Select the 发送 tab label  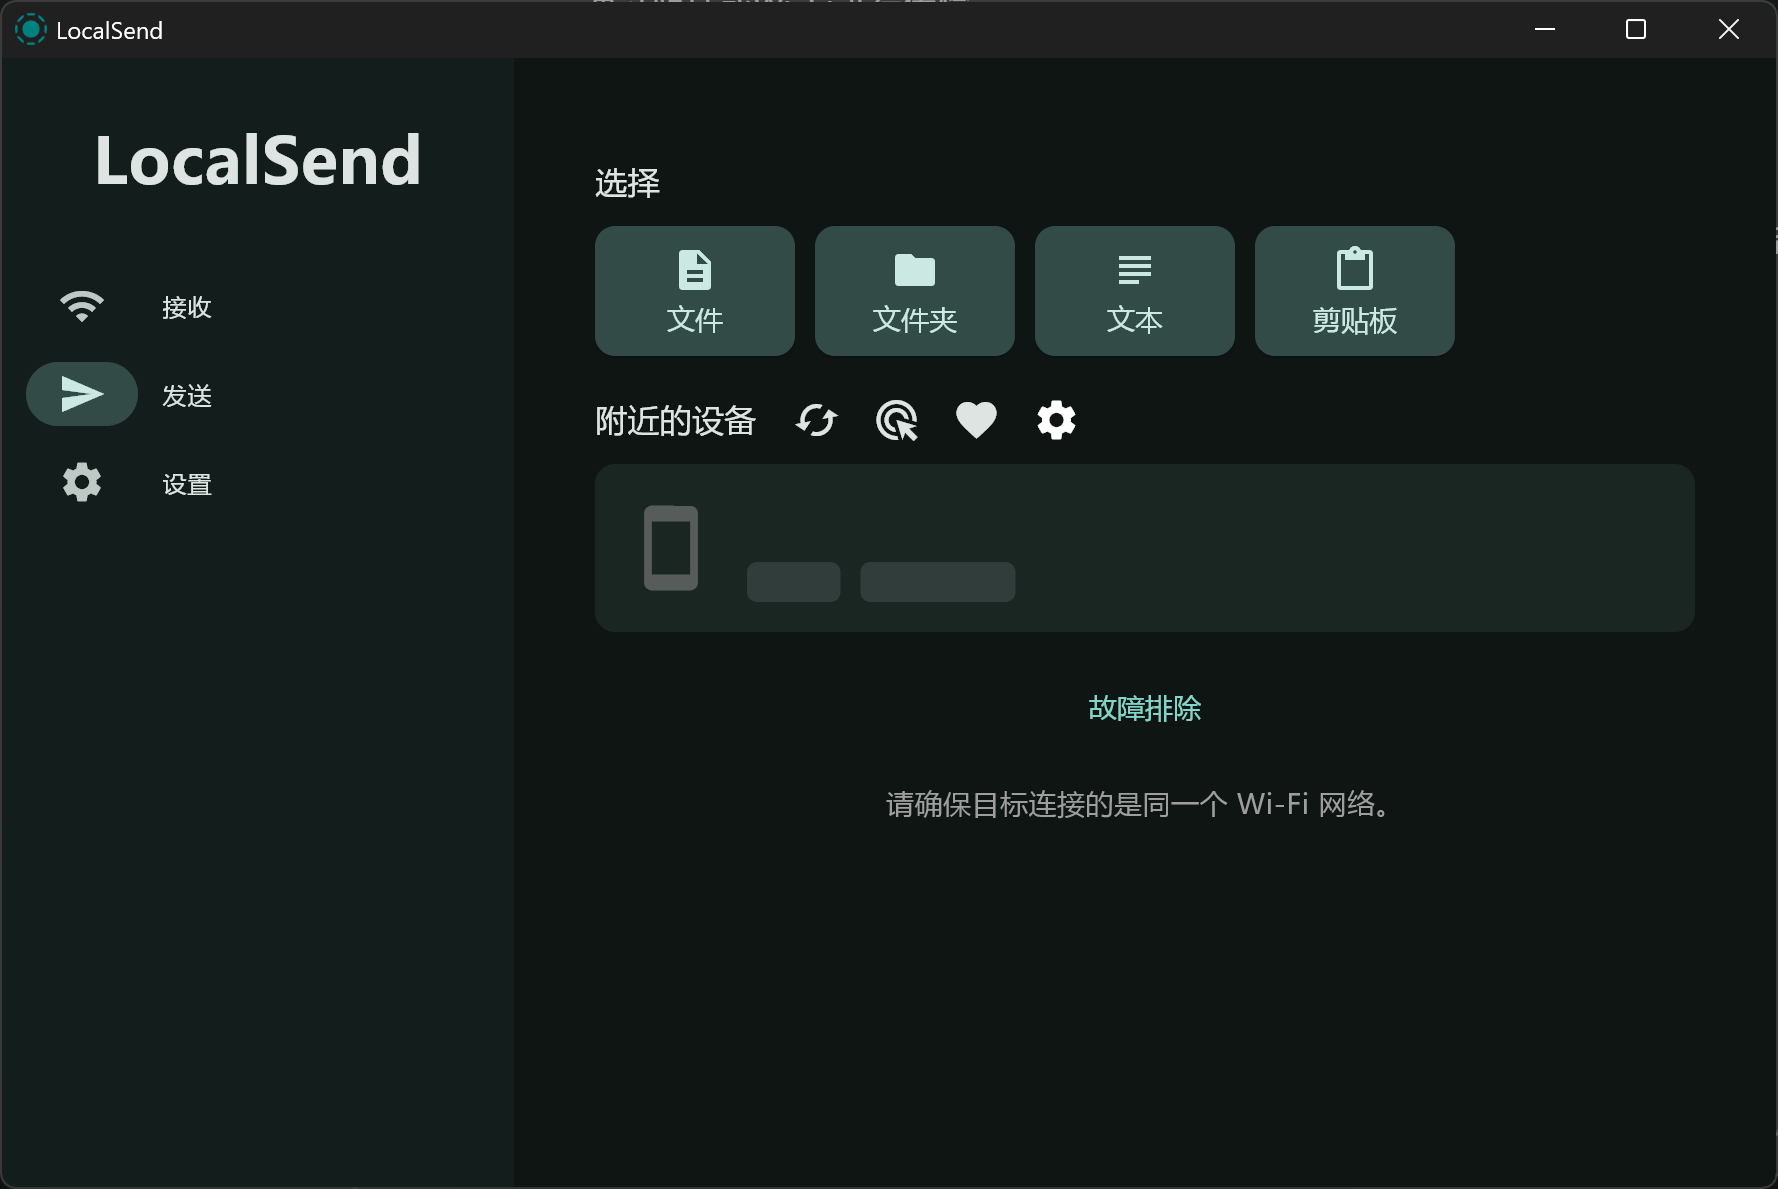187,396
